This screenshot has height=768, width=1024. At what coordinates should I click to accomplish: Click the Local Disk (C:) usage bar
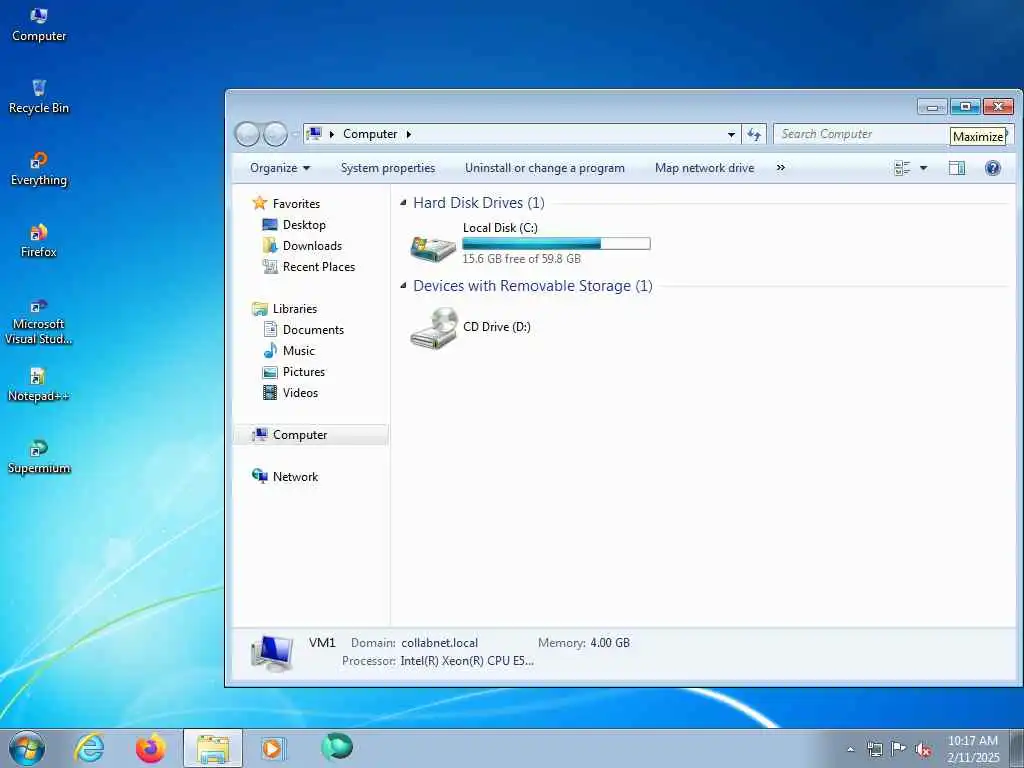556,244
